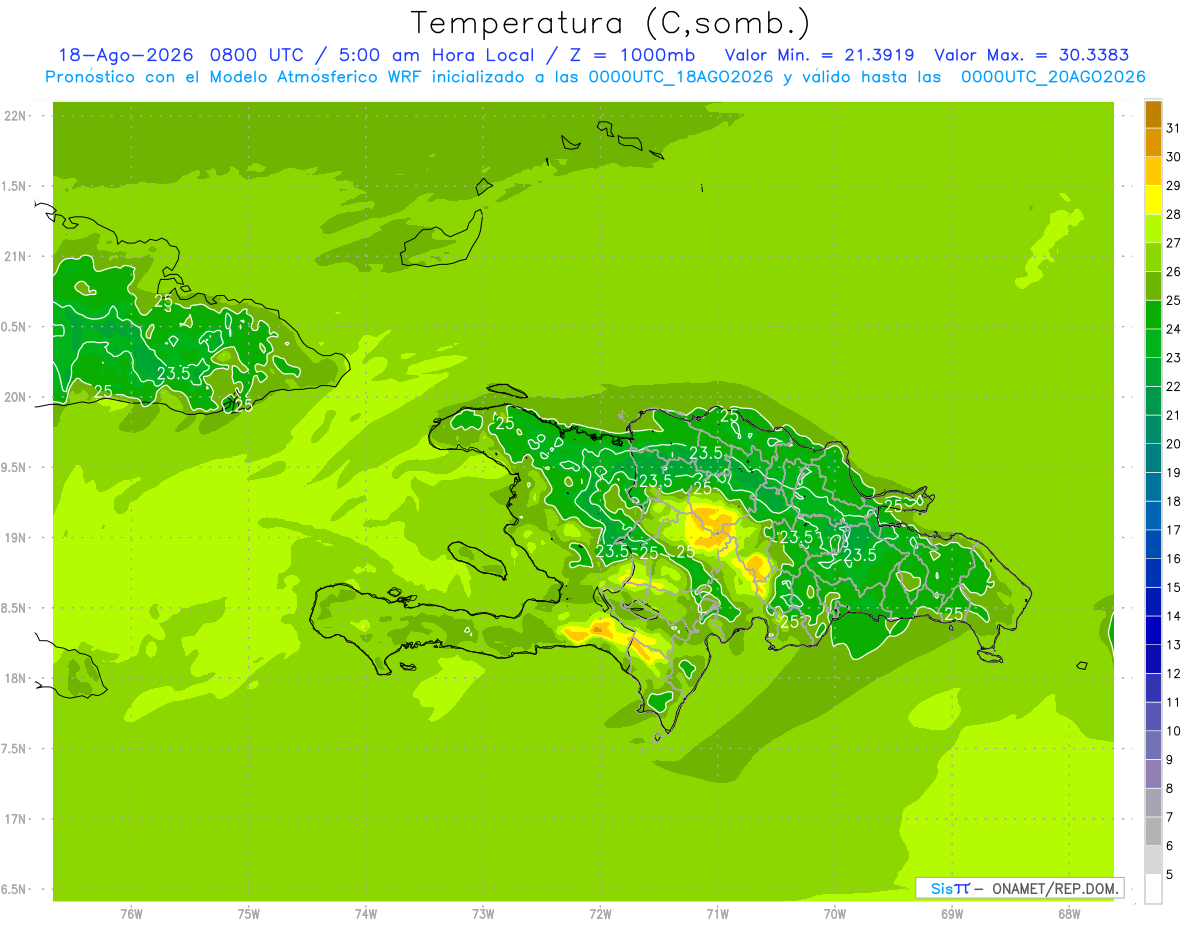Click the 76W longitude axis label
Viewport: 1200px width, 927px height.
click(131, 914)
